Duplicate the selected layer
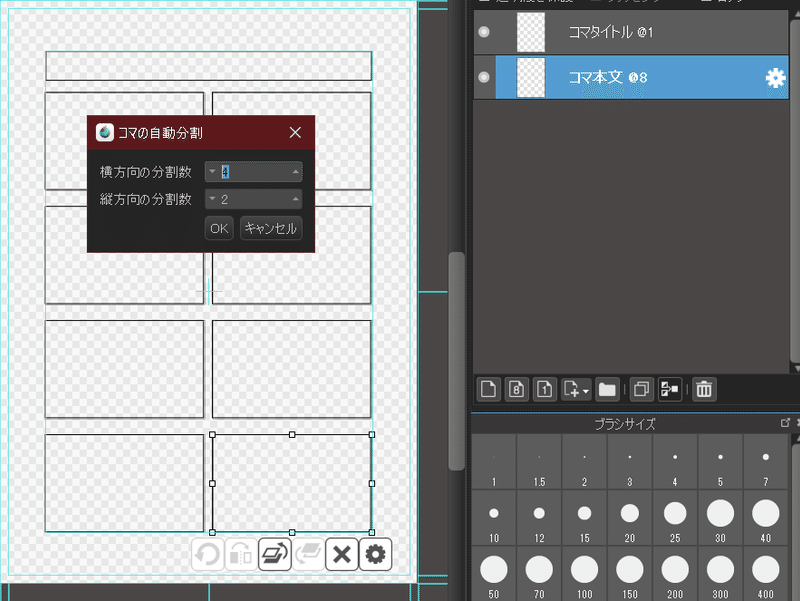This screenshot has height=601, width=800. click(641, 389)
